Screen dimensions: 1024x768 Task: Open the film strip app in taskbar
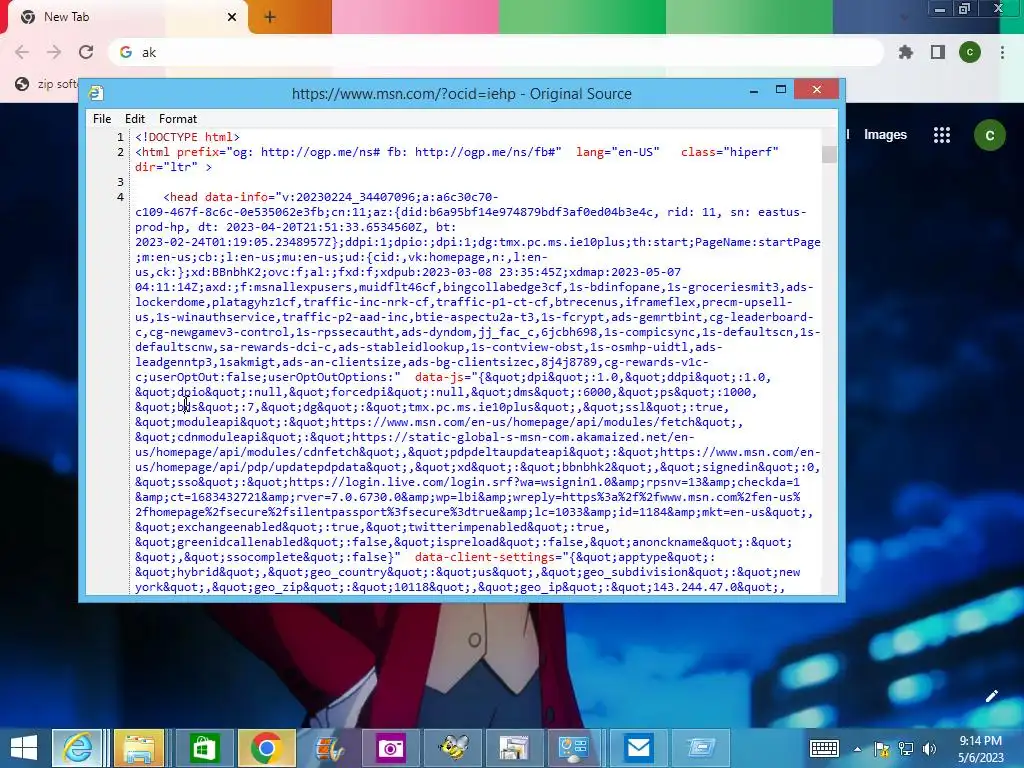(x=329, y=748)
